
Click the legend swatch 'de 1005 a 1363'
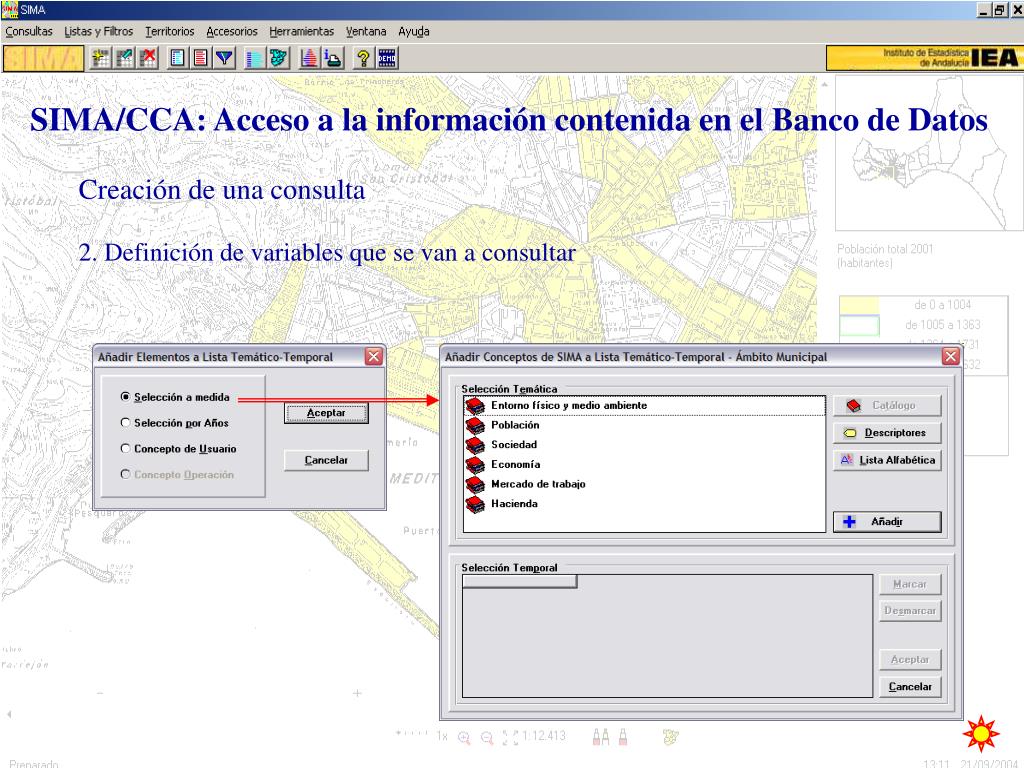[x=859, y=325]
